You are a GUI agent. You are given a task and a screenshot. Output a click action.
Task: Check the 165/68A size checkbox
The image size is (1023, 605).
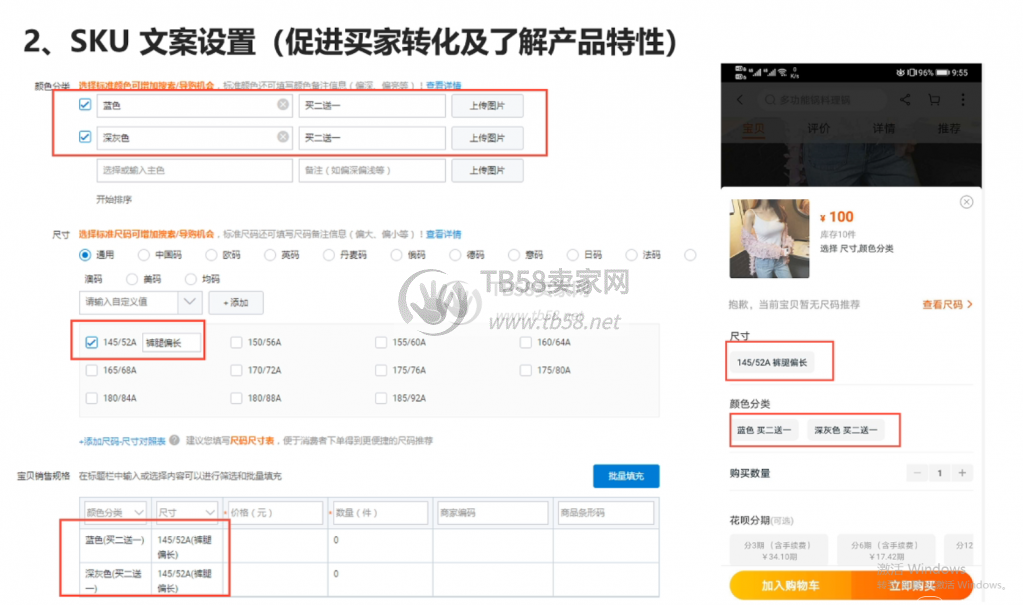point(91,370)
